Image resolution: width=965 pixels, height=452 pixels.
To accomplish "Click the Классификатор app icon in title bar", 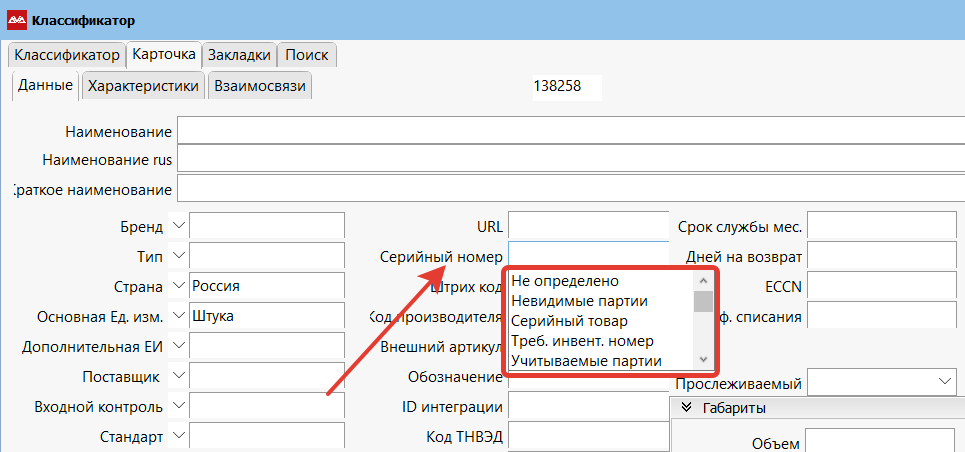I will coord(17,21).
